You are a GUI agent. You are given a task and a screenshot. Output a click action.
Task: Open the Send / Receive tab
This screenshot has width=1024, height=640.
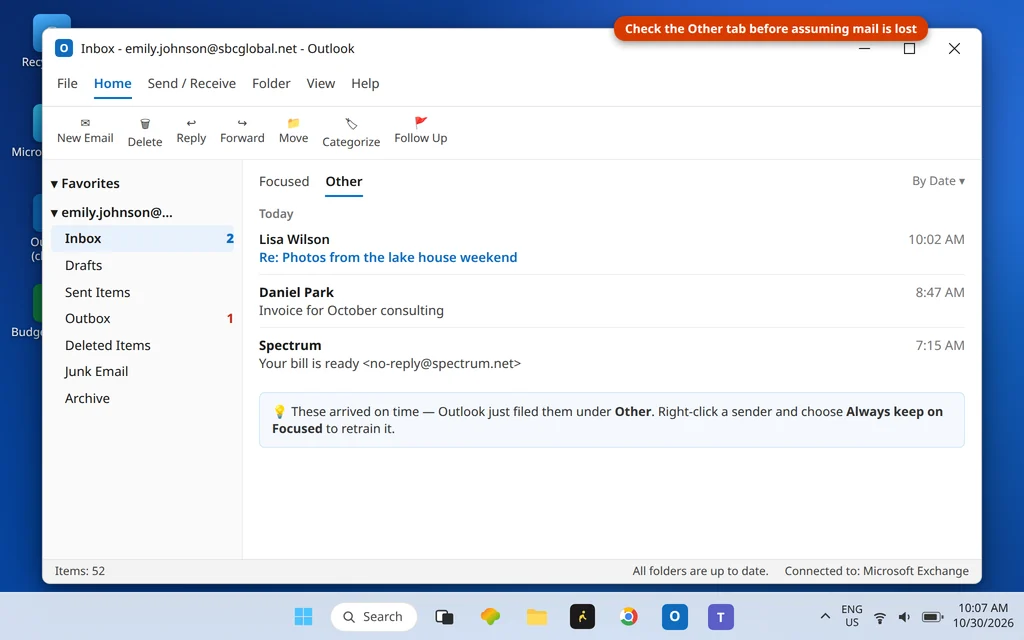tap(191, 84)
